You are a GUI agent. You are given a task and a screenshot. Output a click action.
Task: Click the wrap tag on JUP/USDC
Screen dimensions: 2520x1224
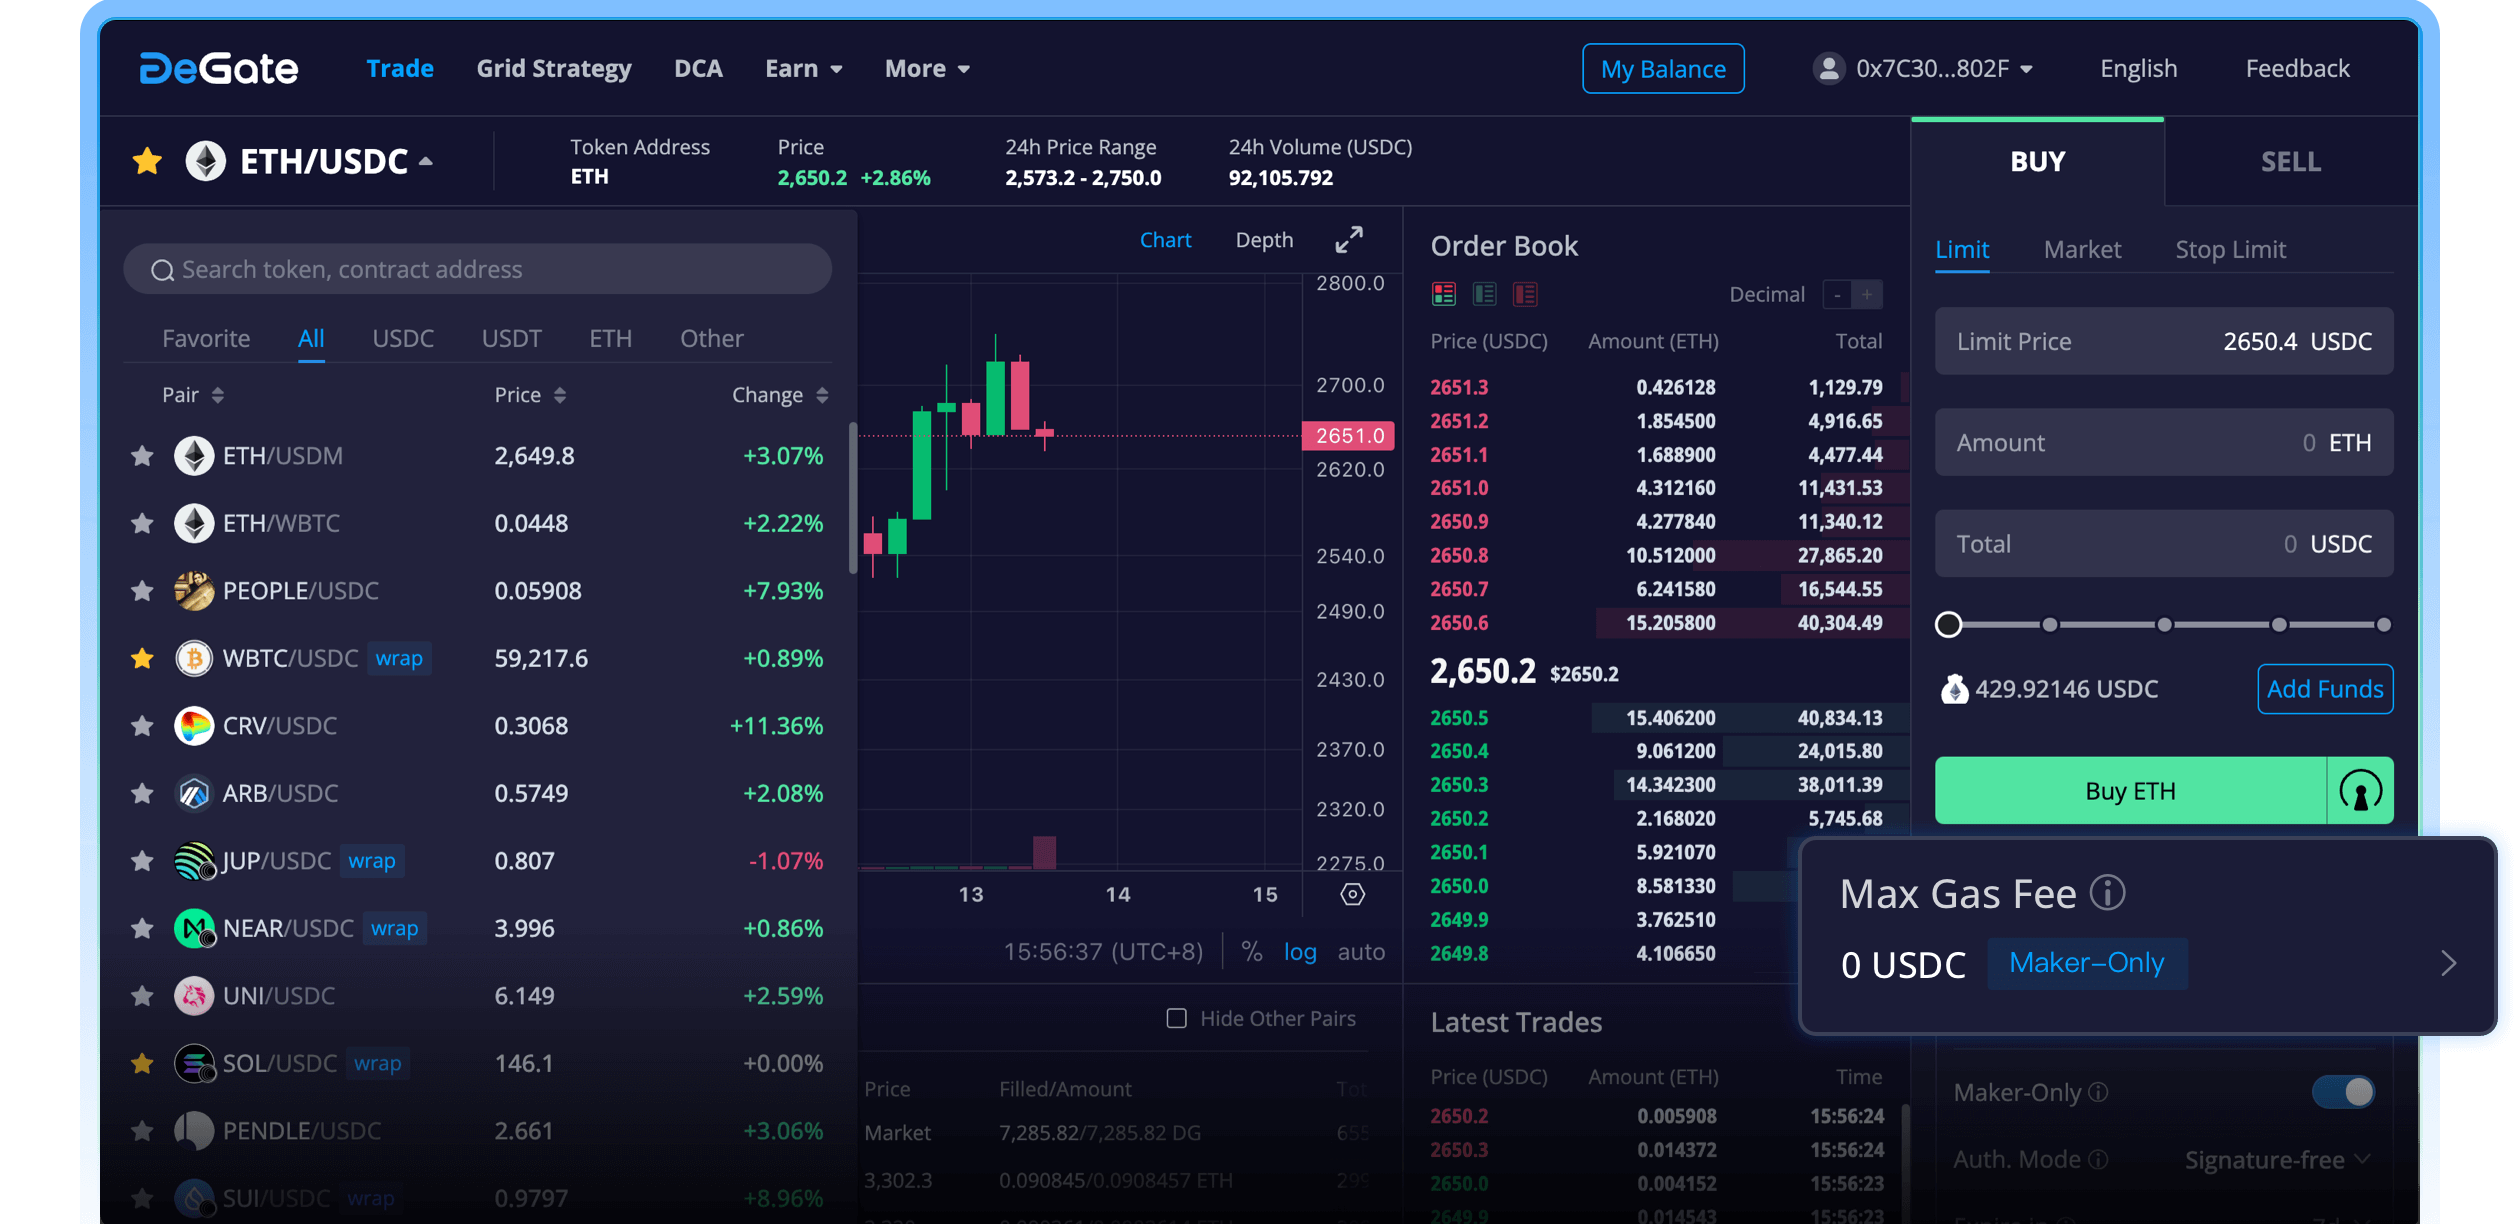coord(372,861)
